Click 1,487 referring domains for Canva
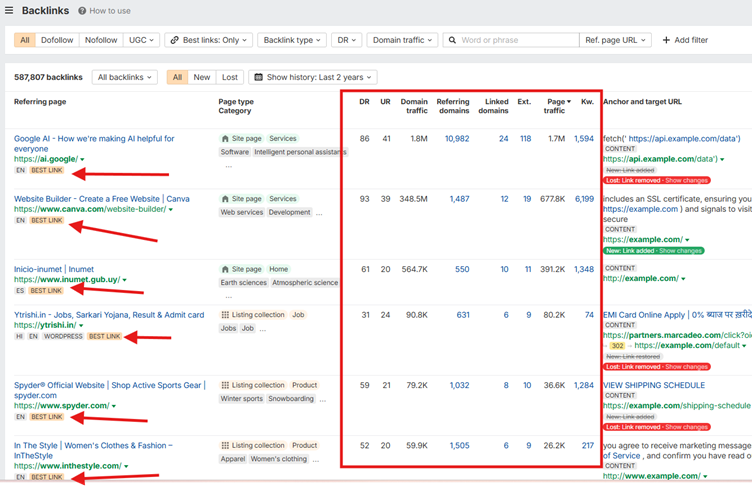This screenshot has width=752, height=486. coord(459,199)
